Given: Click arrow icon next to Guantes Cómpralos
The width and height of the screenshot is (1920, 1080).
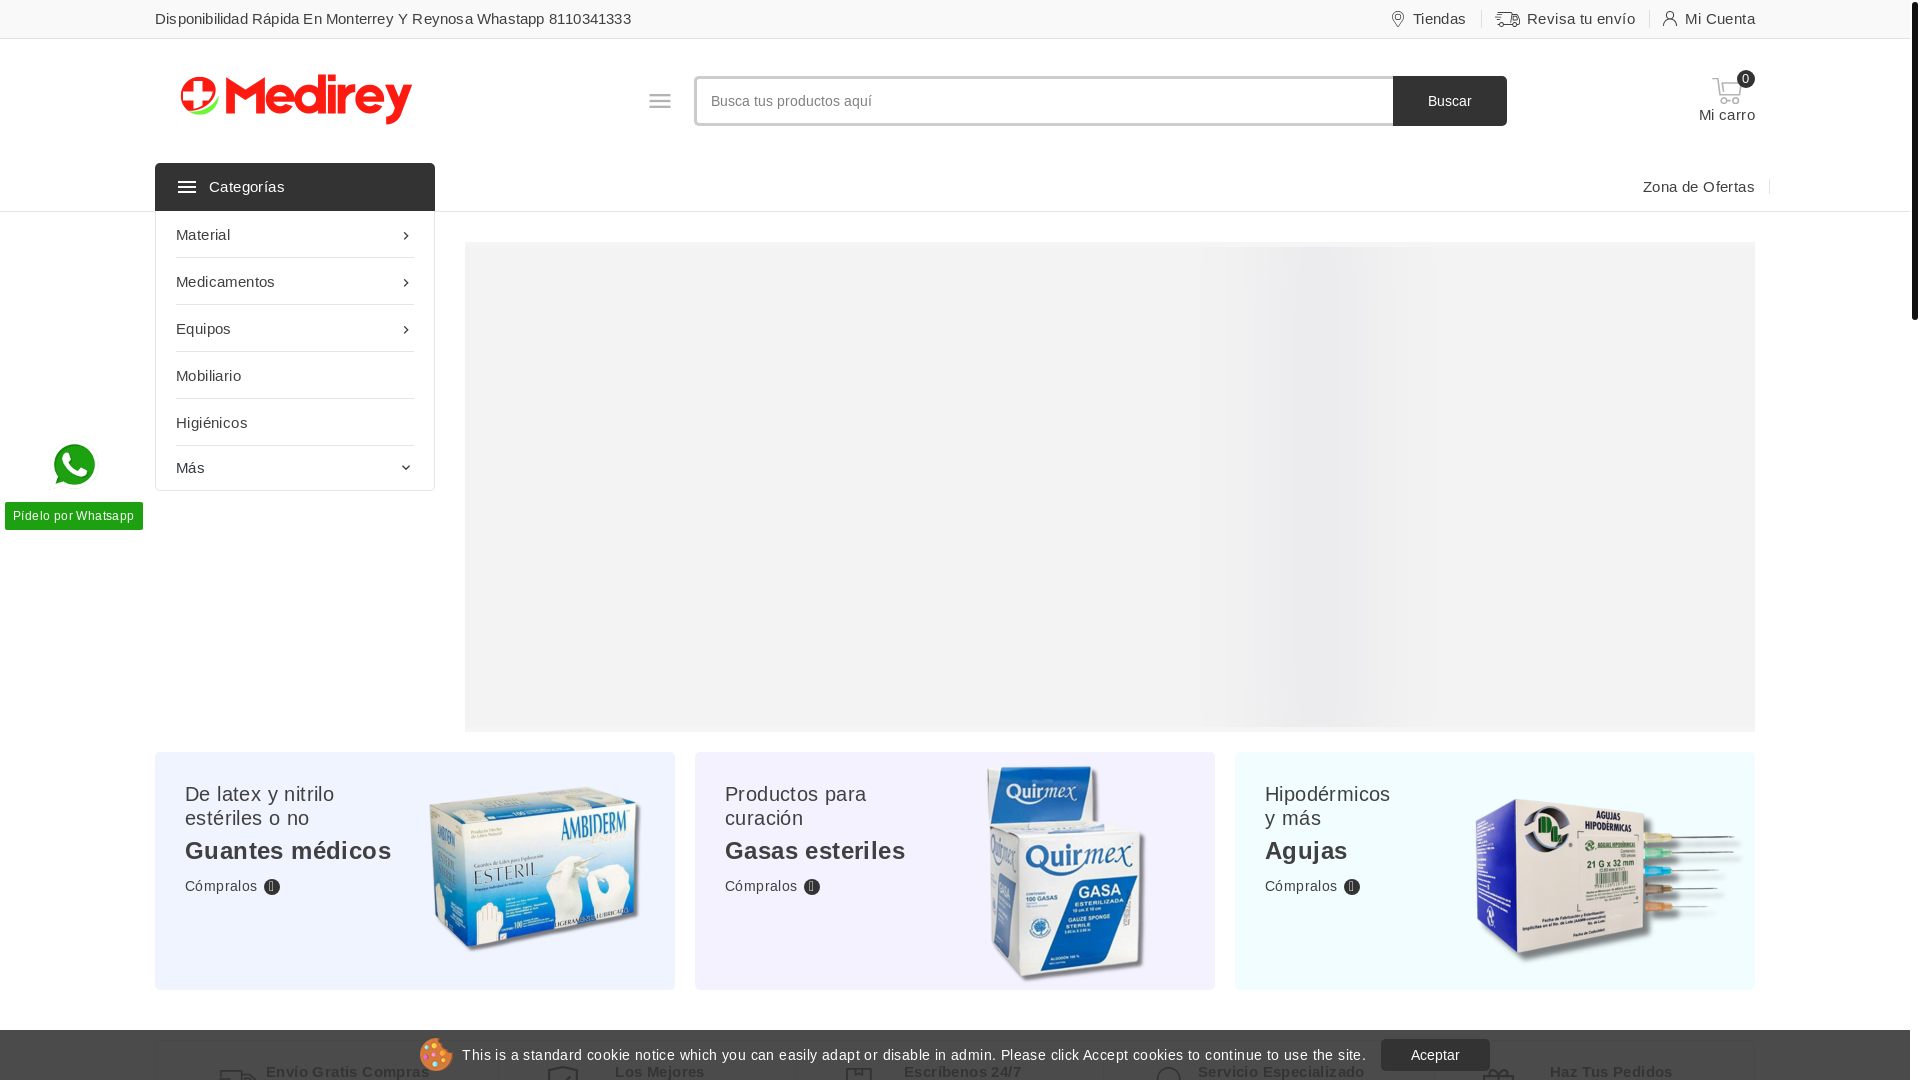Looking at the screenshot, I should [x=272, y=887].
